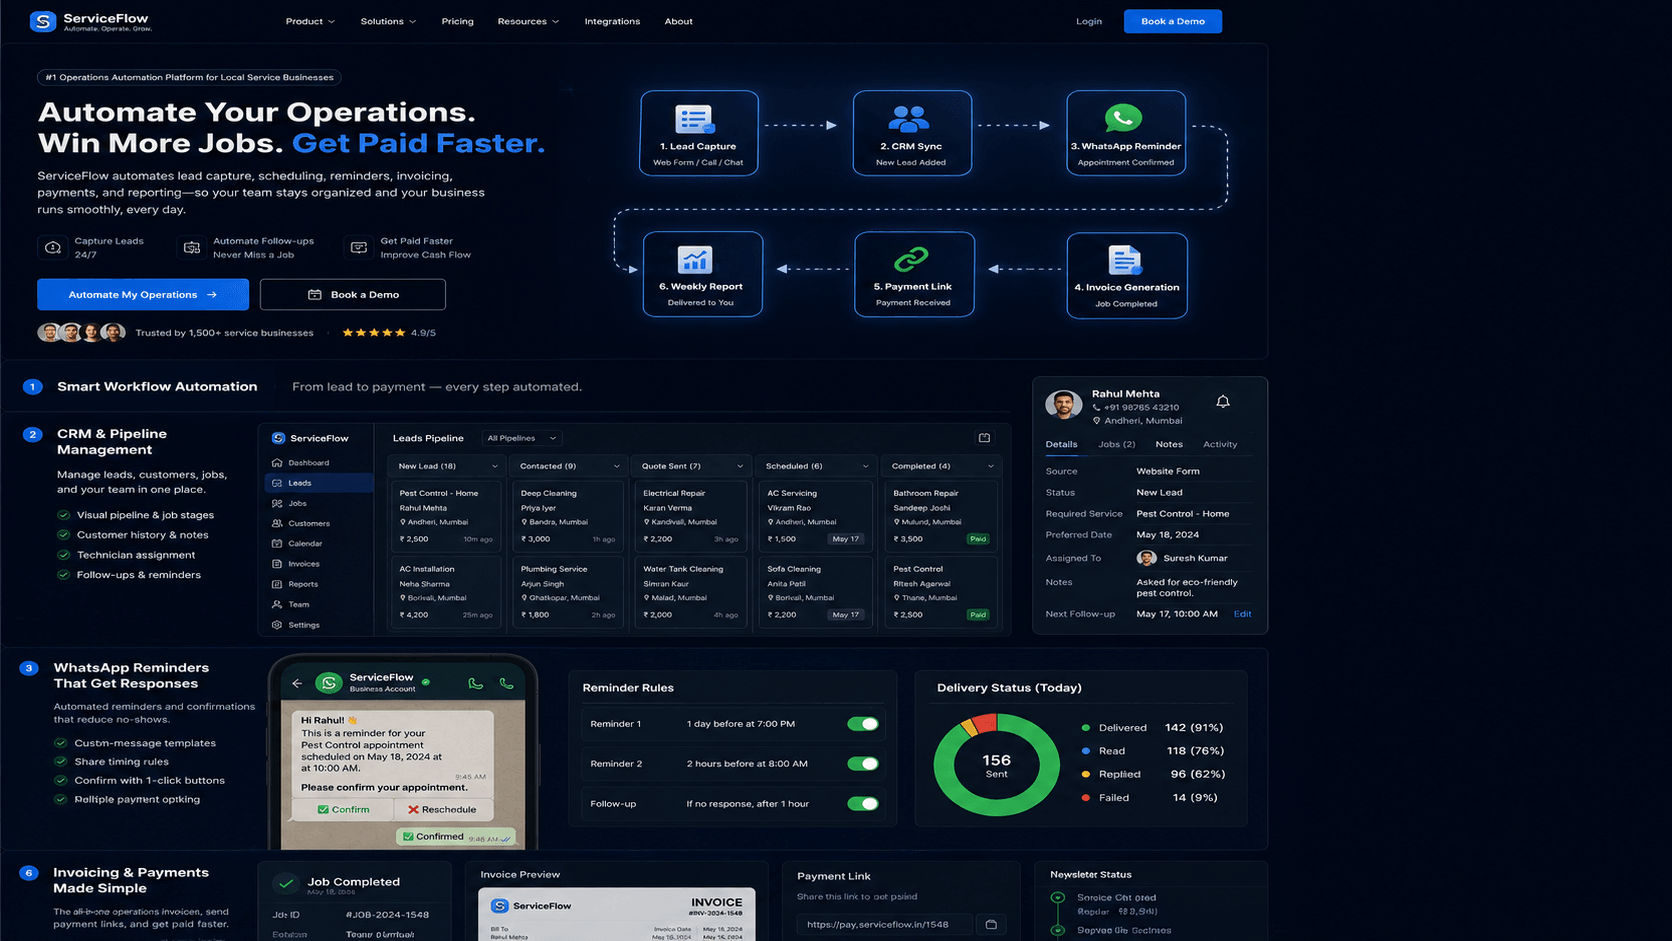1672x941 pixels.
Task: Open the All Pipelines dropdown
Action: [521, 438]
